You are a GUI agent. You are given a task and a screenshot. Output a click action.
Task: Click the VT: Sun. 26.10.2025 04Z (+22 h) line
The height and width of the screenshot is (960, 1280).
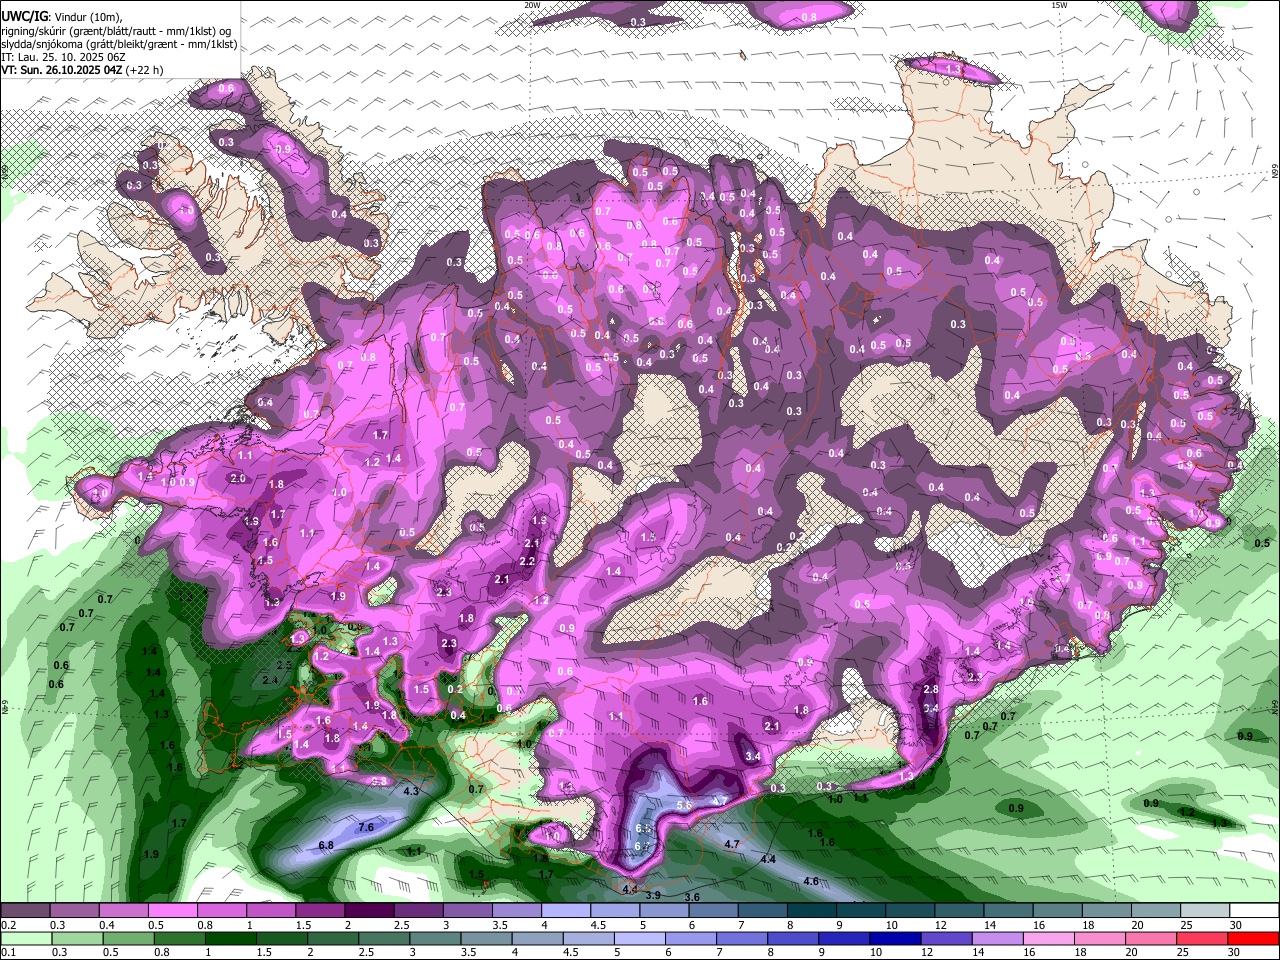(x=82, y=70)
